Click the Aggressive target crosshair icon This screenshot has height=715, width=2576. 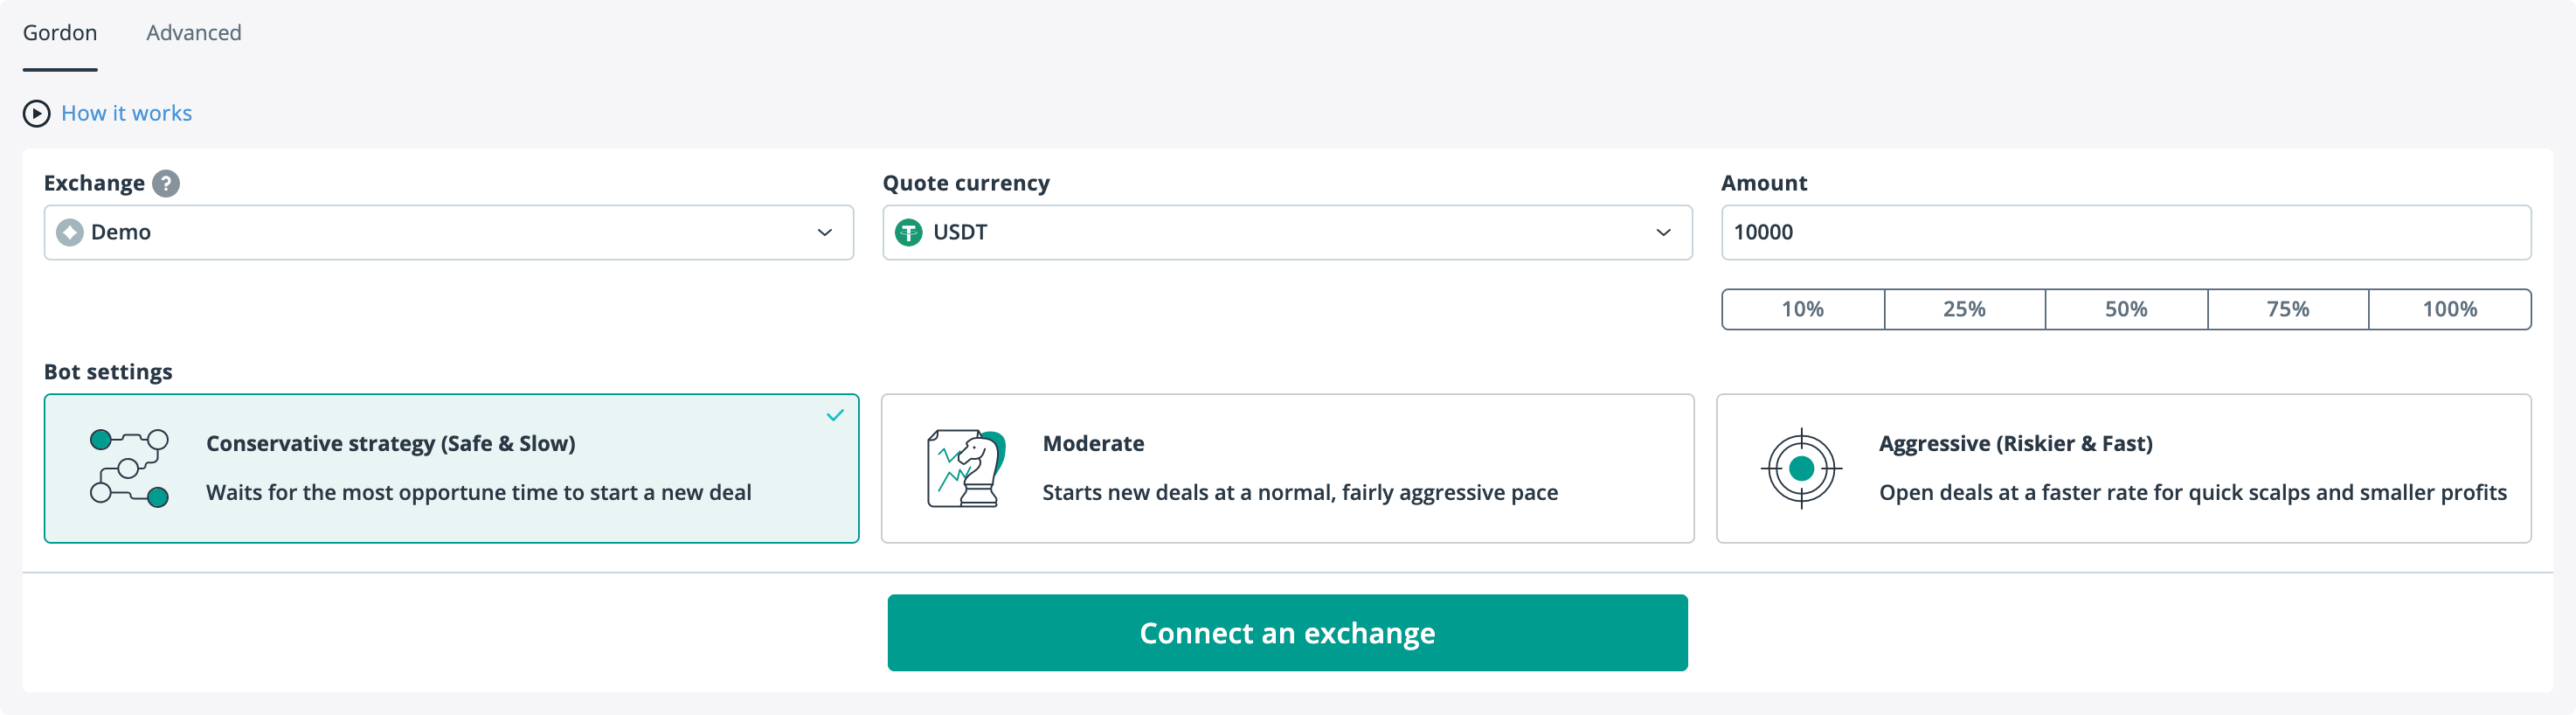1801,468
